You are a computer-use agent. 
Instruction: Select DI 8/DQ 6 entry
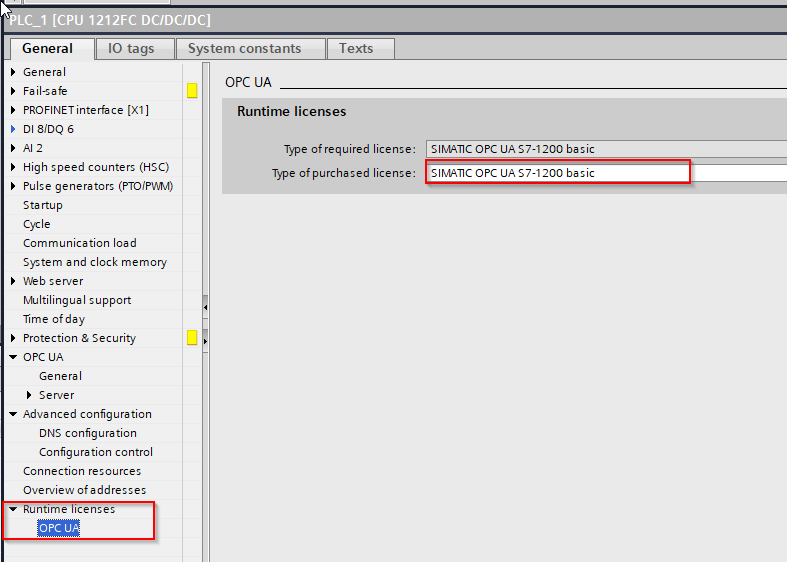48,129
